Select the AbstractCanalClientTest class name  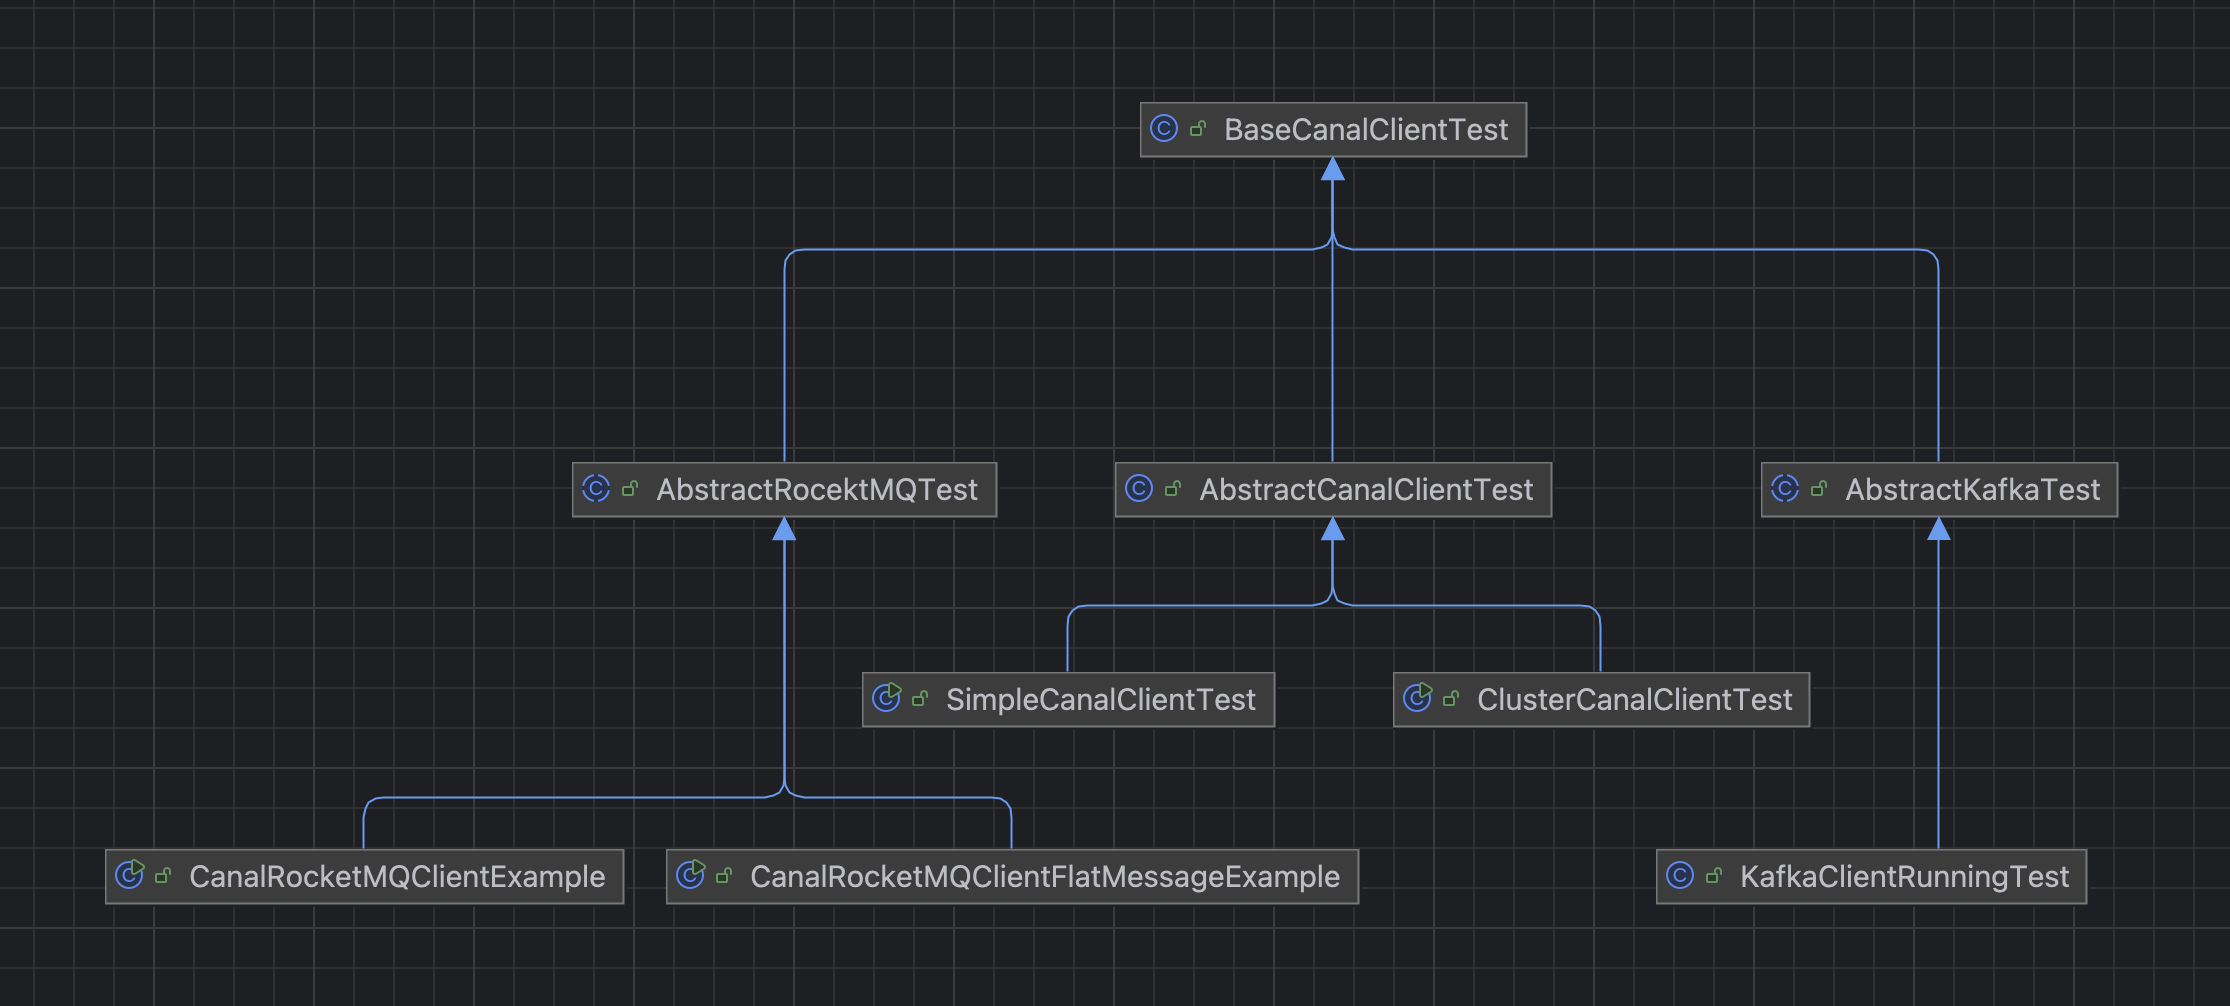(x=1365, y=490)
